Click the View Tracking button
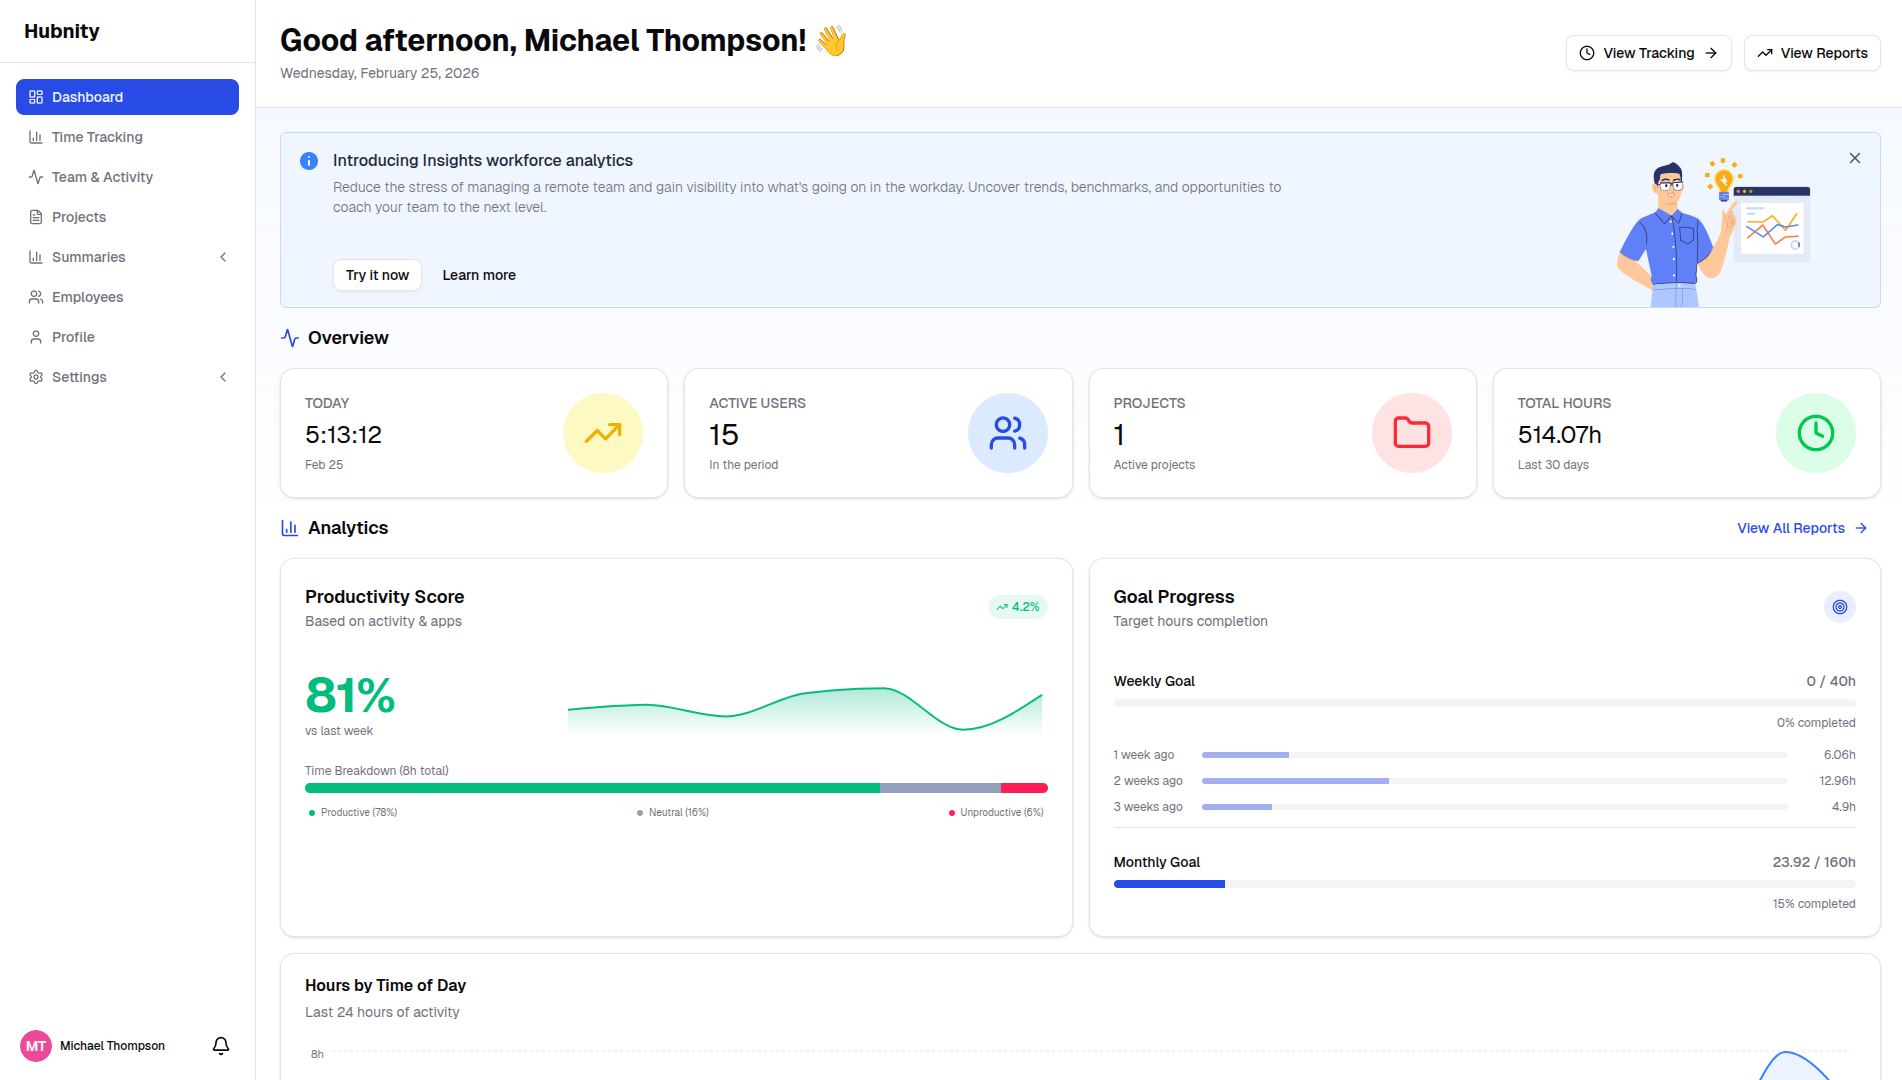1902x1080 pixels. (x=1647, y=53)
